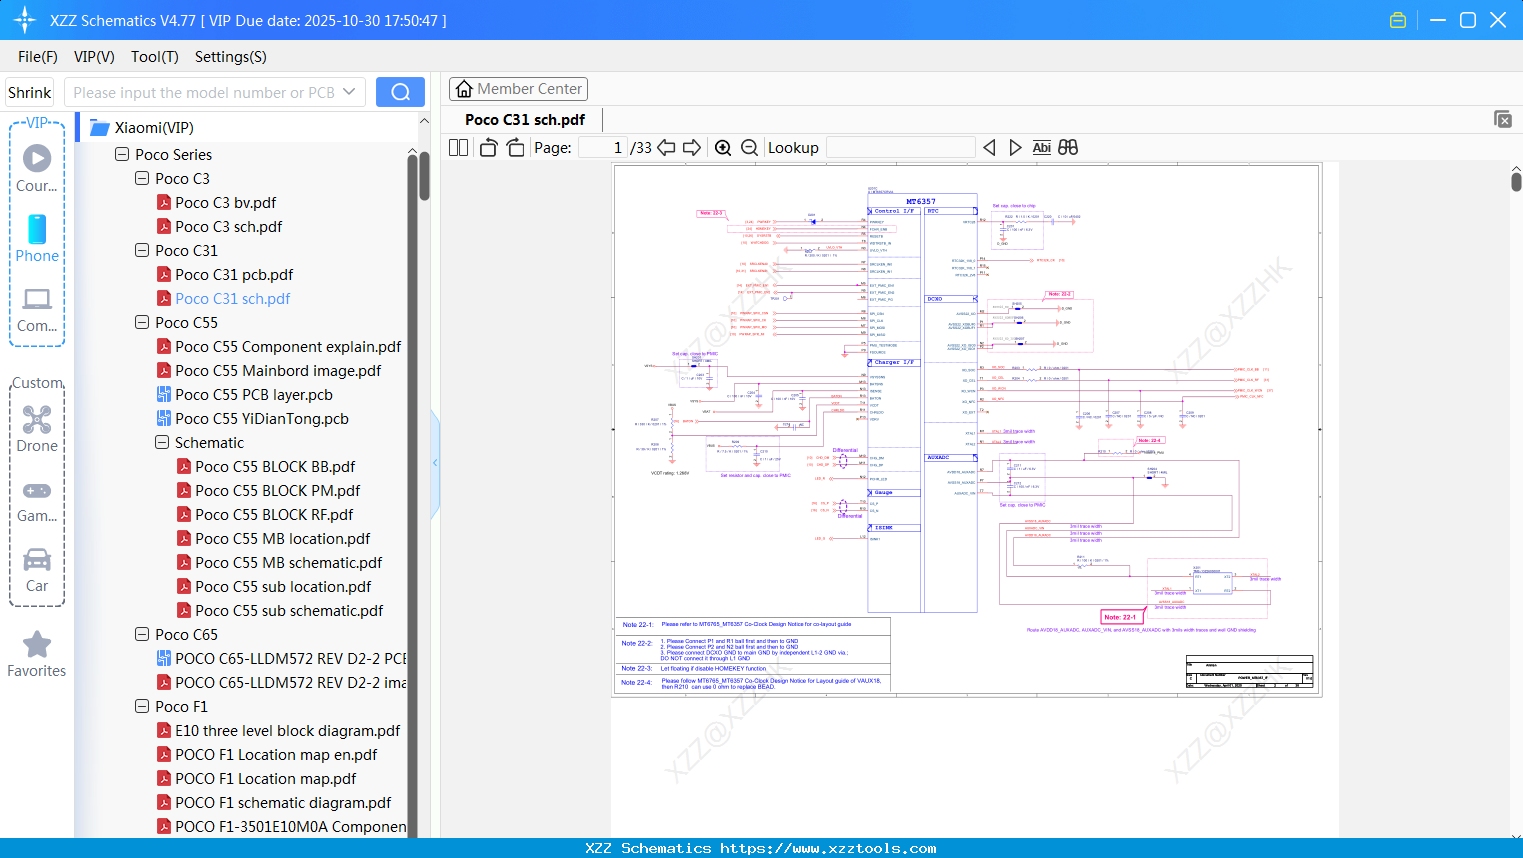Collapse the Schematic subfolder

click(x=162, y=443)
